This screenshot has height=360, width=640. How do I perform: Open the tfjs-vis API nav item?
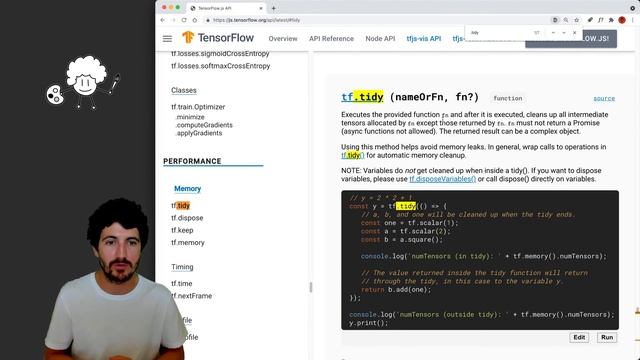click(x=424, y=39)
